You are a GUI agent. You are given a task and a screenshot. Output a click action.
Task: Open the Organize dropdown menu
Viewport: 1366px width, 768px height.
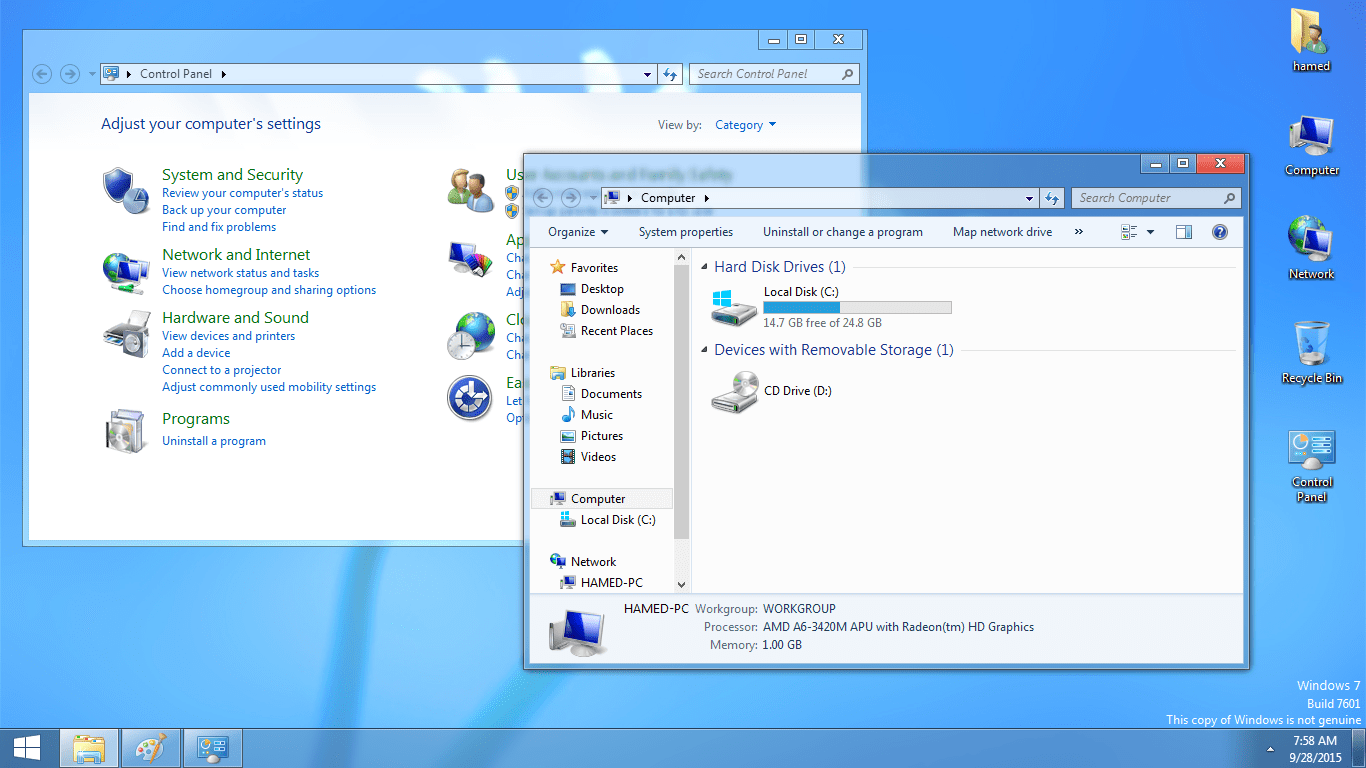[578, 232]
